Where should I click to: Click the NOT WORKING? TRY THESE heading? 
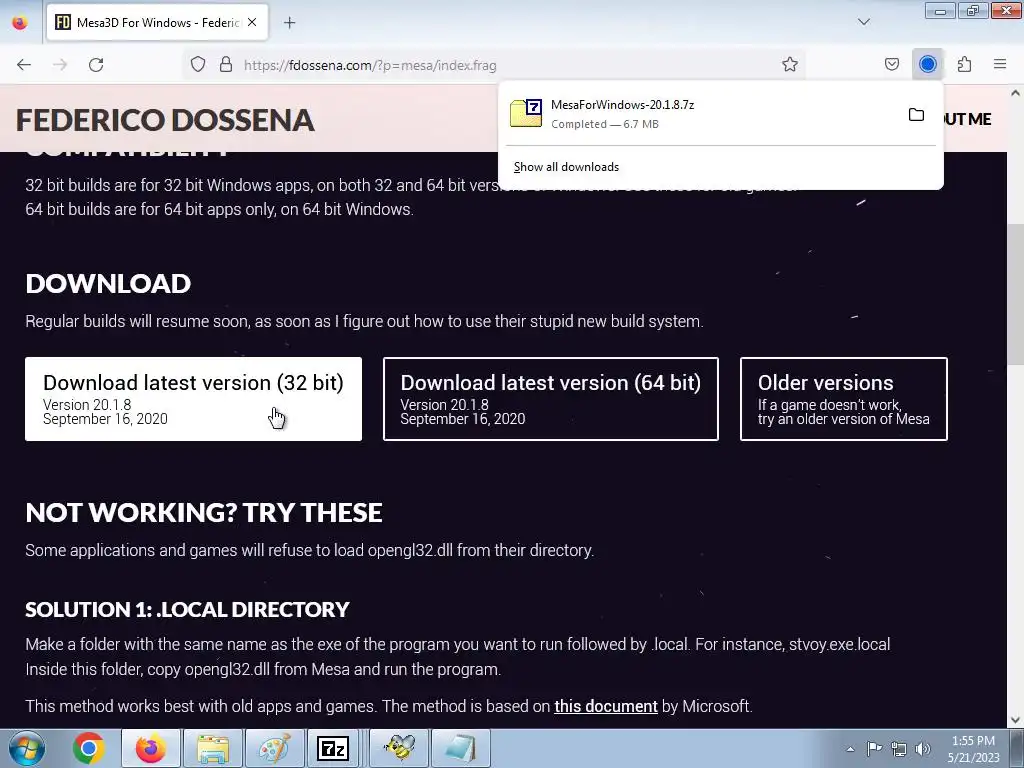[x=204, y=513]
